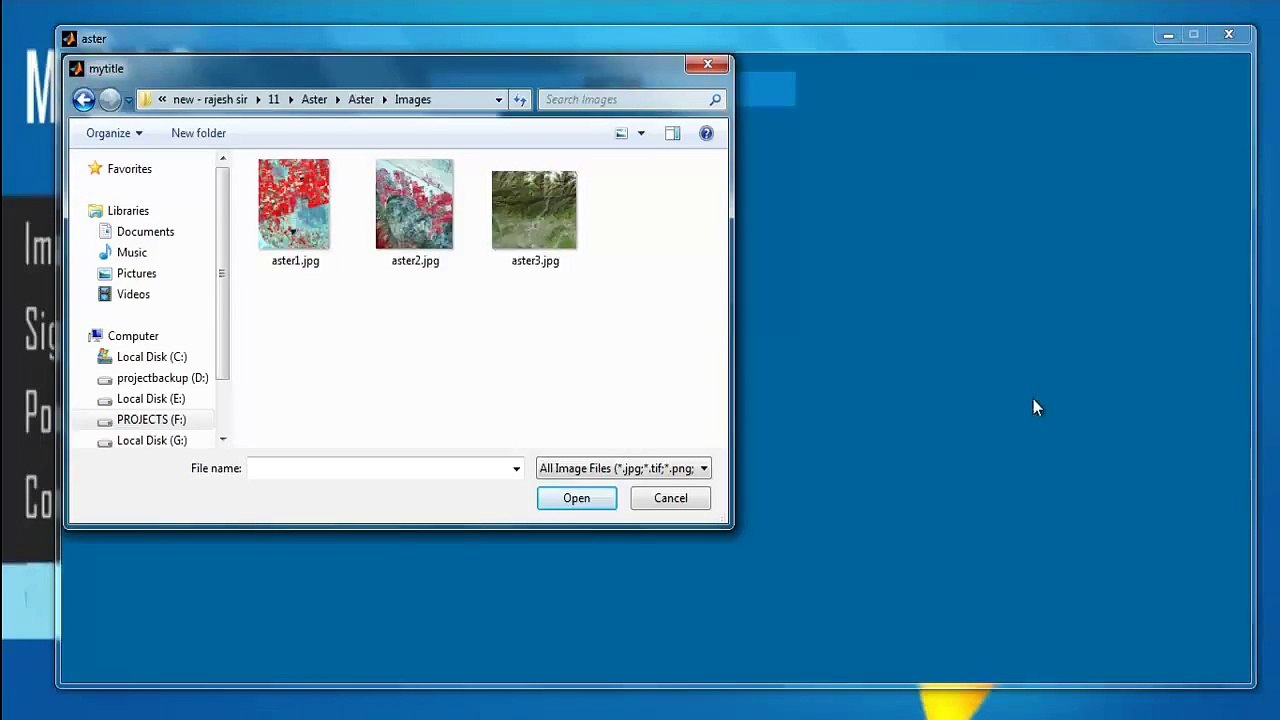The width and height of the screenshot is (1280, 720).
Task: Open projectbackup (D:) drive
Action: tap(162, 378)
